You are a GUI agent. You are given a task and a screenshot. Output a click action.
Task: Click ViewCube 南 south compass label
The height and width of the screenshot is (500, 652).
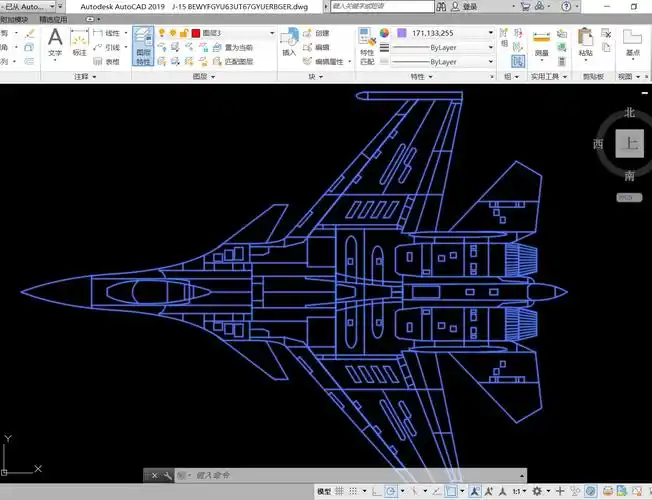tap(630, 176)
